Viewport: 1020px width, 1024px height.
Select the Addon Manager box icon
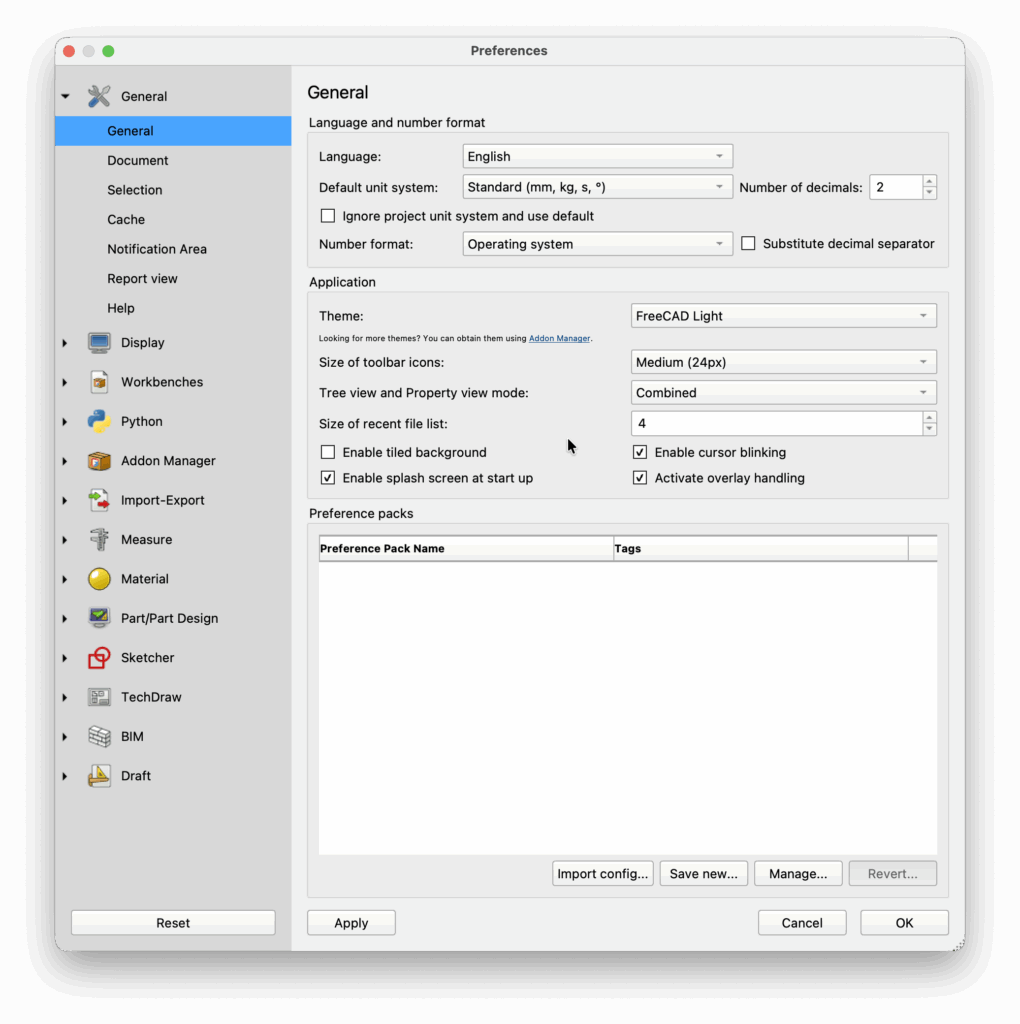99,461
